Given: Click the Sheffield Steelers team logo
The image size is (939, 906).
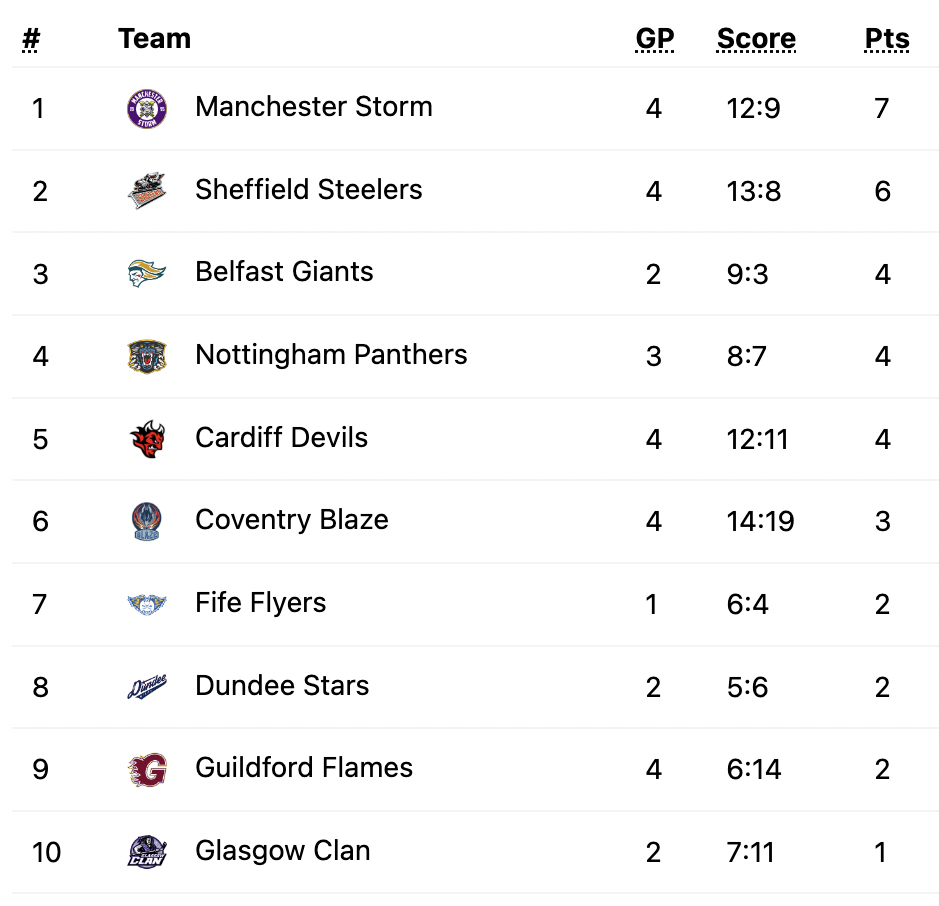Looking at the screenshot, I should [147, 191].
